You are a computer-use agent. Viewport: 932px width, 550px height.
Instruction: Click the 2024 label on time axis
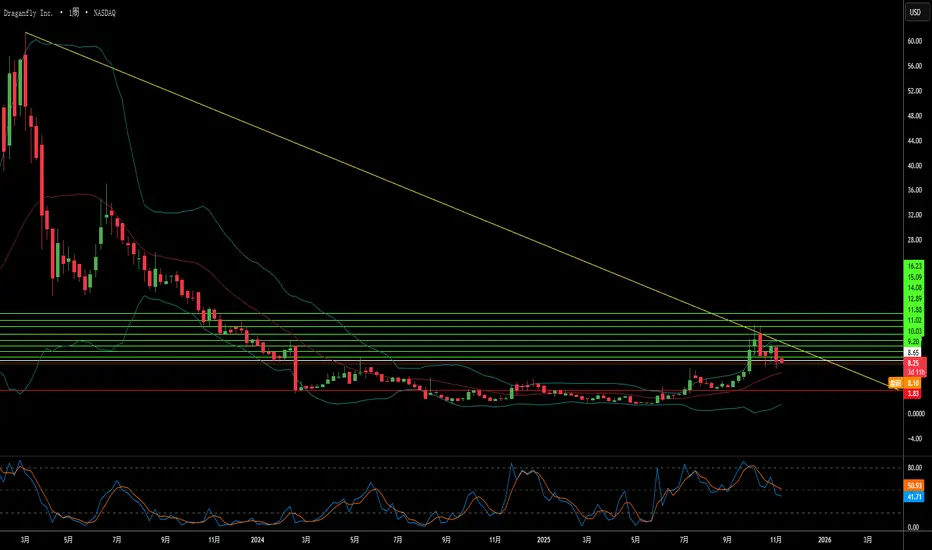click(256, 539)
